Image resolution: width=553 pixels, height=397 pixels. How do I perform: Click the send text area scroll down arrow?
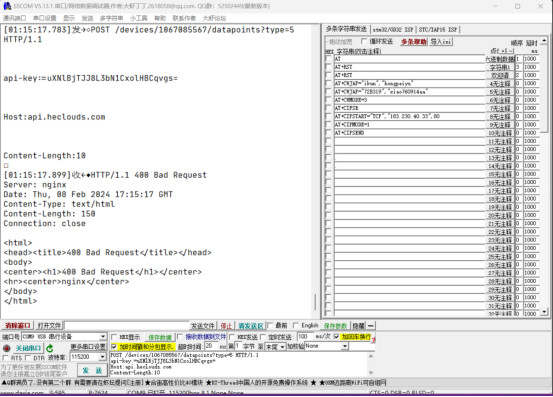[x=371, y=373]
